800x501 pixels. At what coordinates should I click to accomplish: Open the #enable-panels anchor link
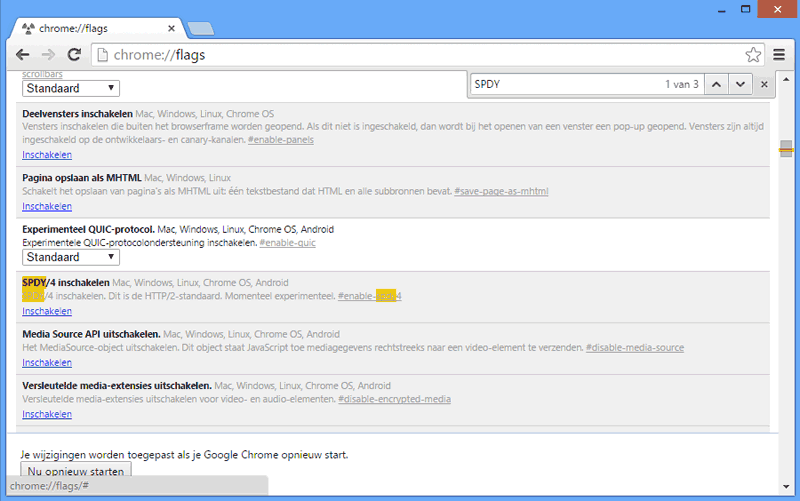pos(281,140)
